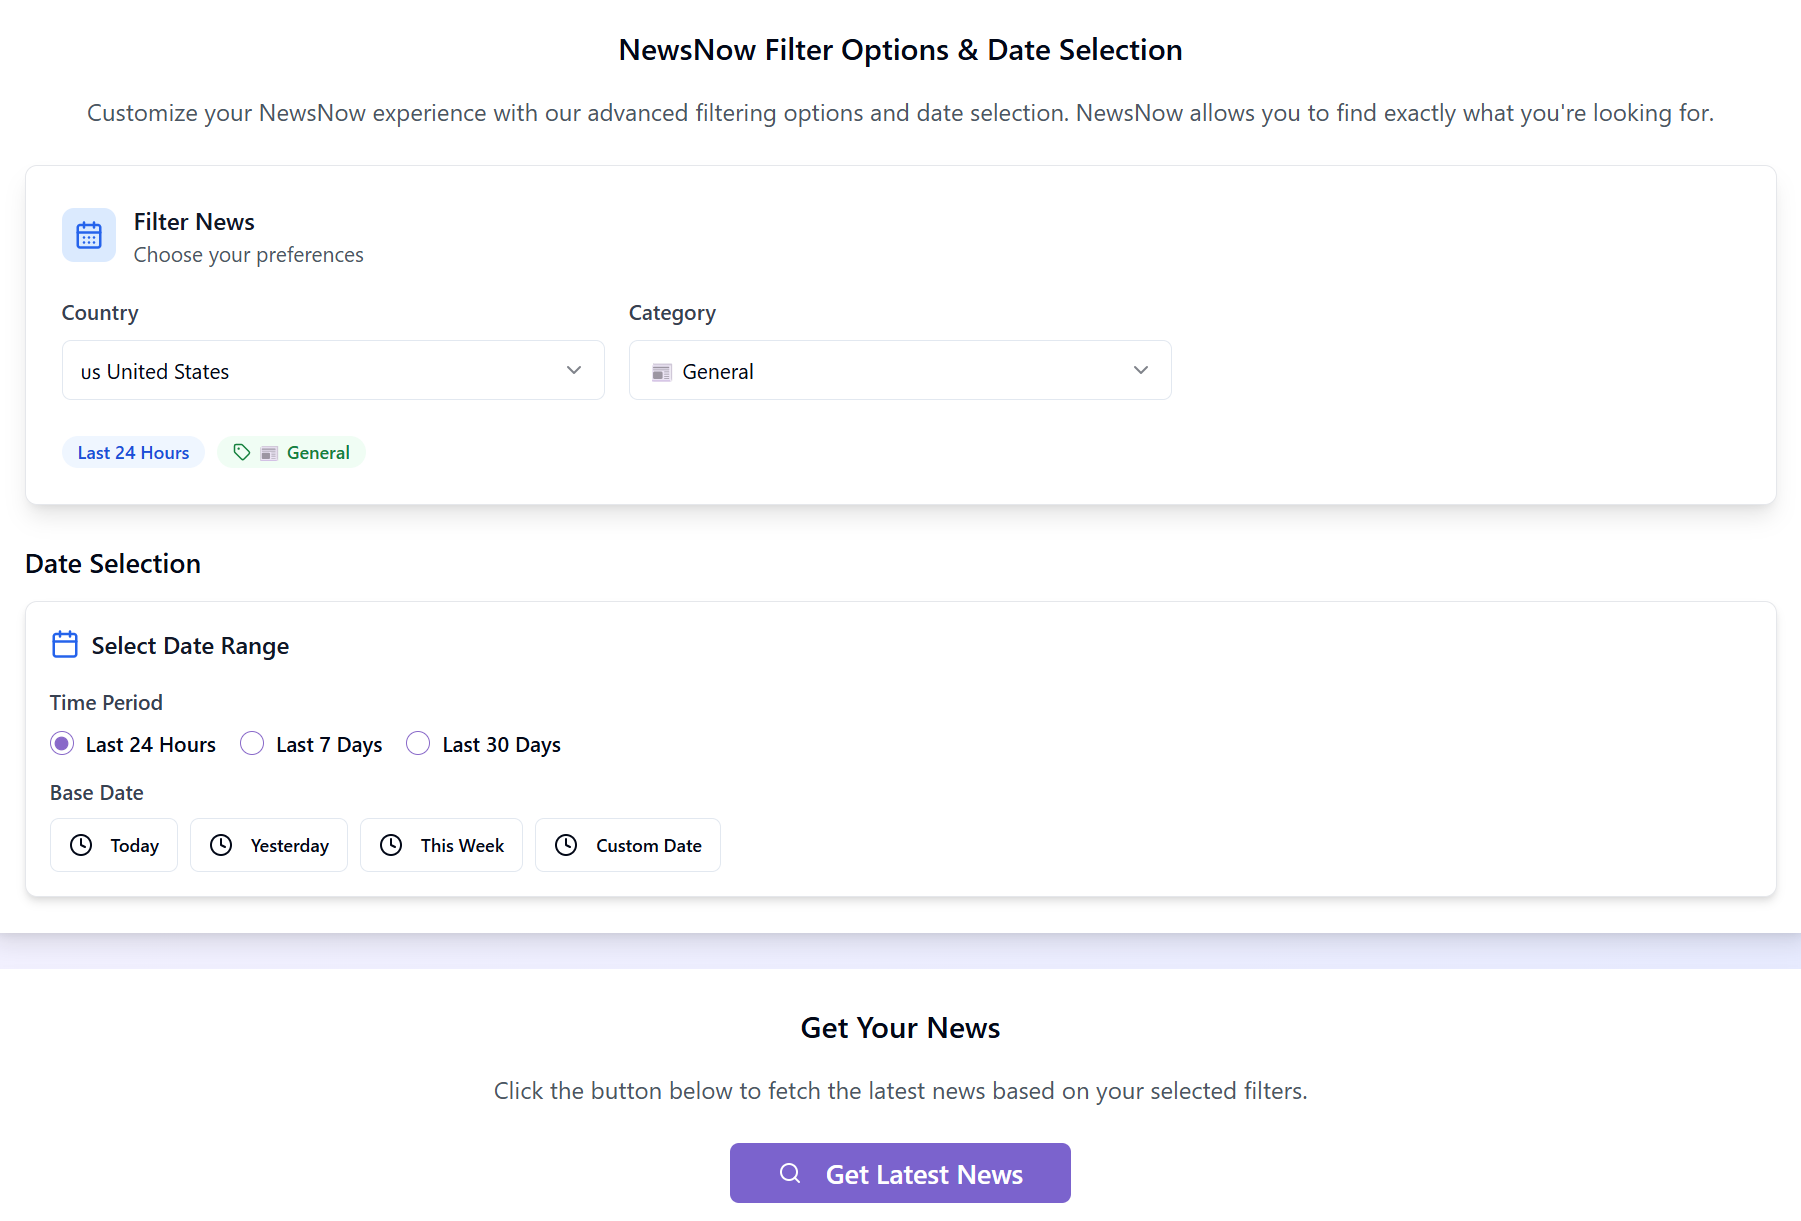Click the clock icon on This Week
Screen dimensions: 1801x1221
click(x=391, y=845)
